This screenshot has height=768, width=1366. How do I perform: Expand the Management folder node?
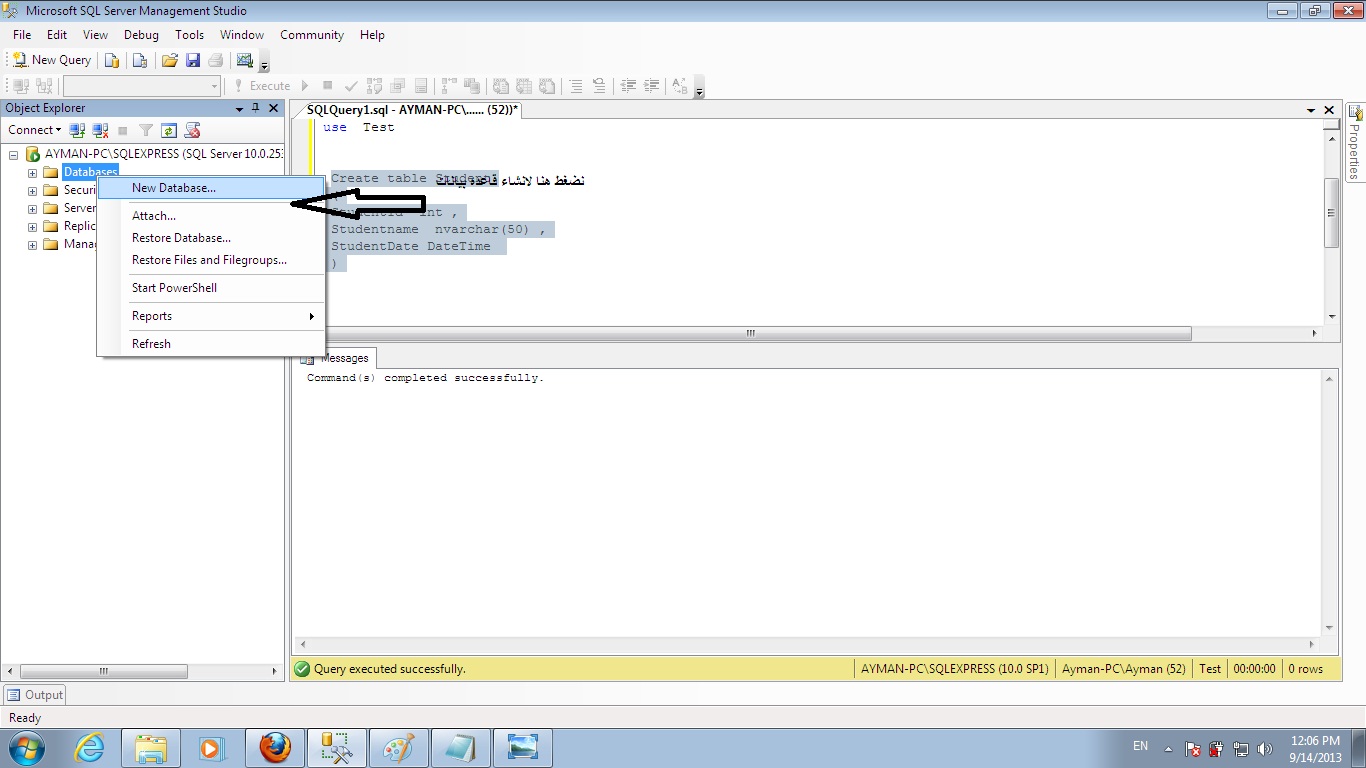[32, 244]
